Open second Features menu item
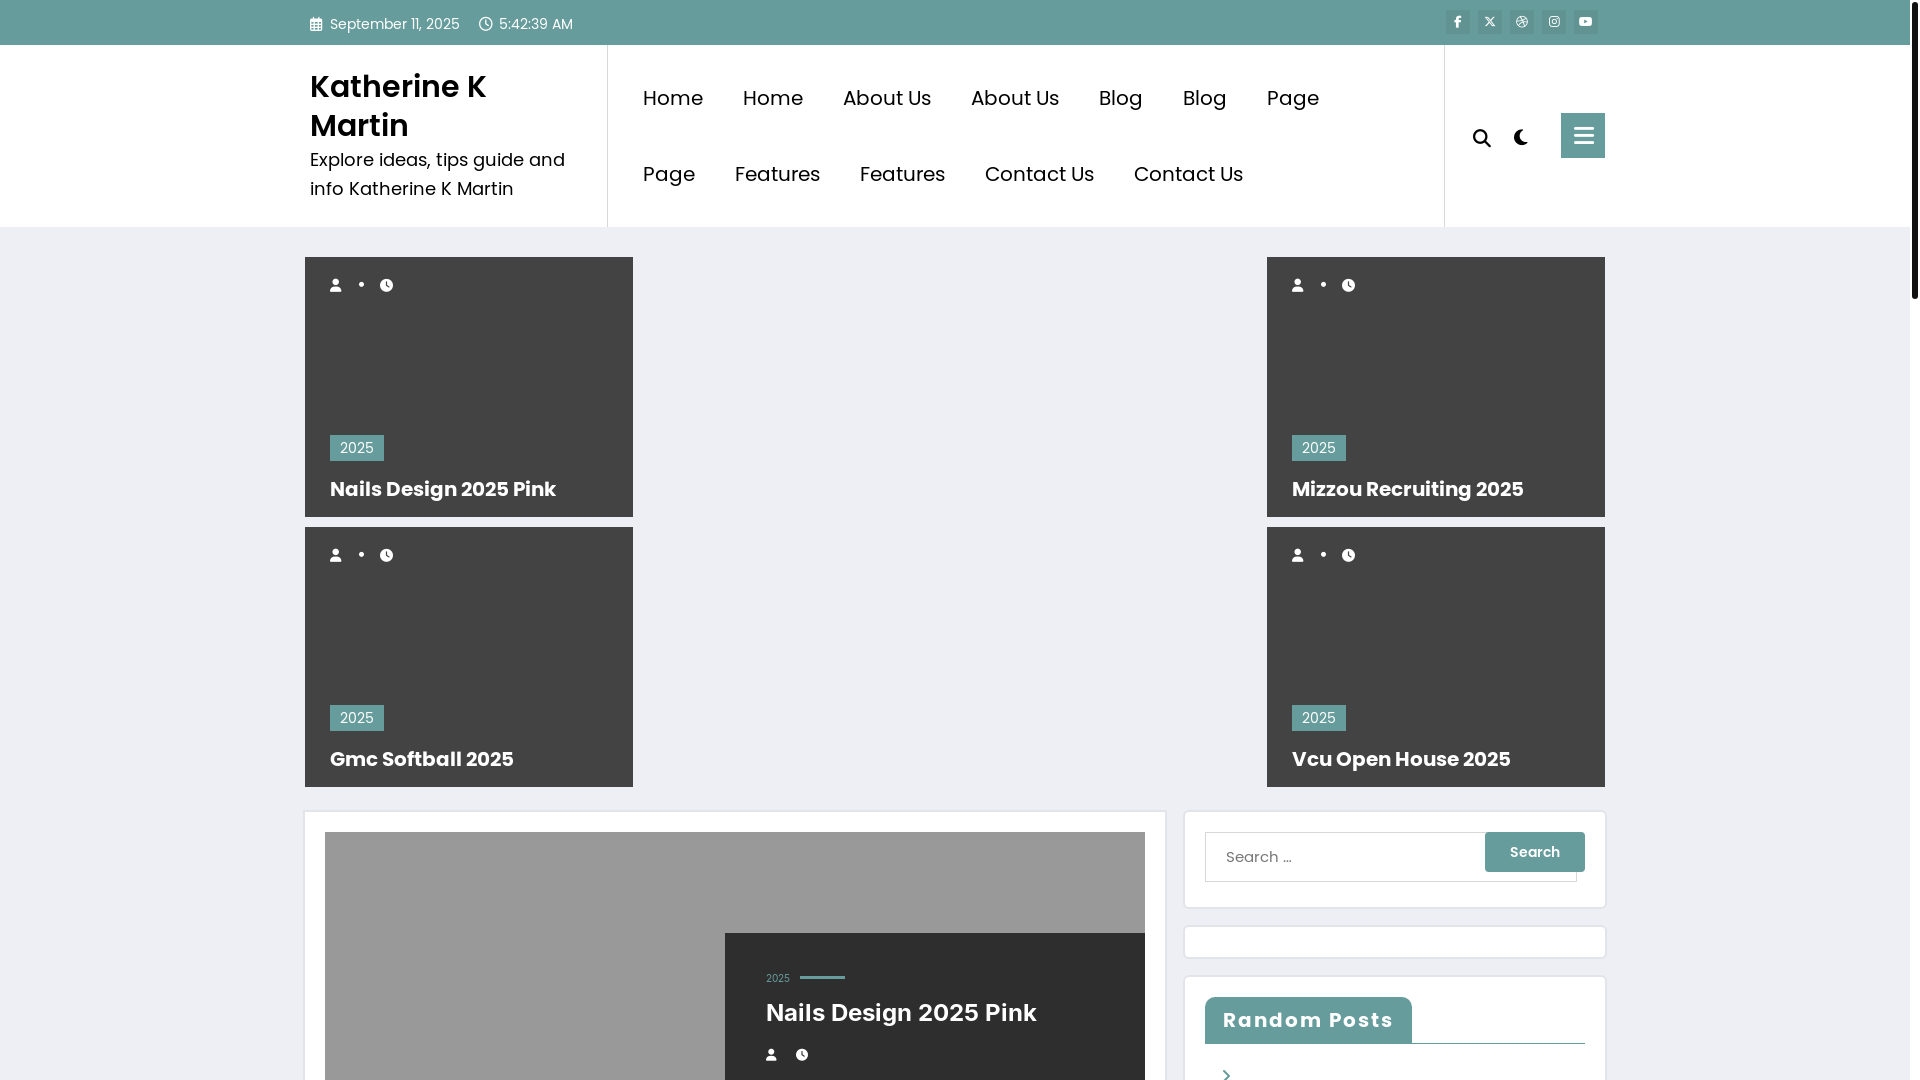This screenshot has width=1920, height=1080. (902, 174)
